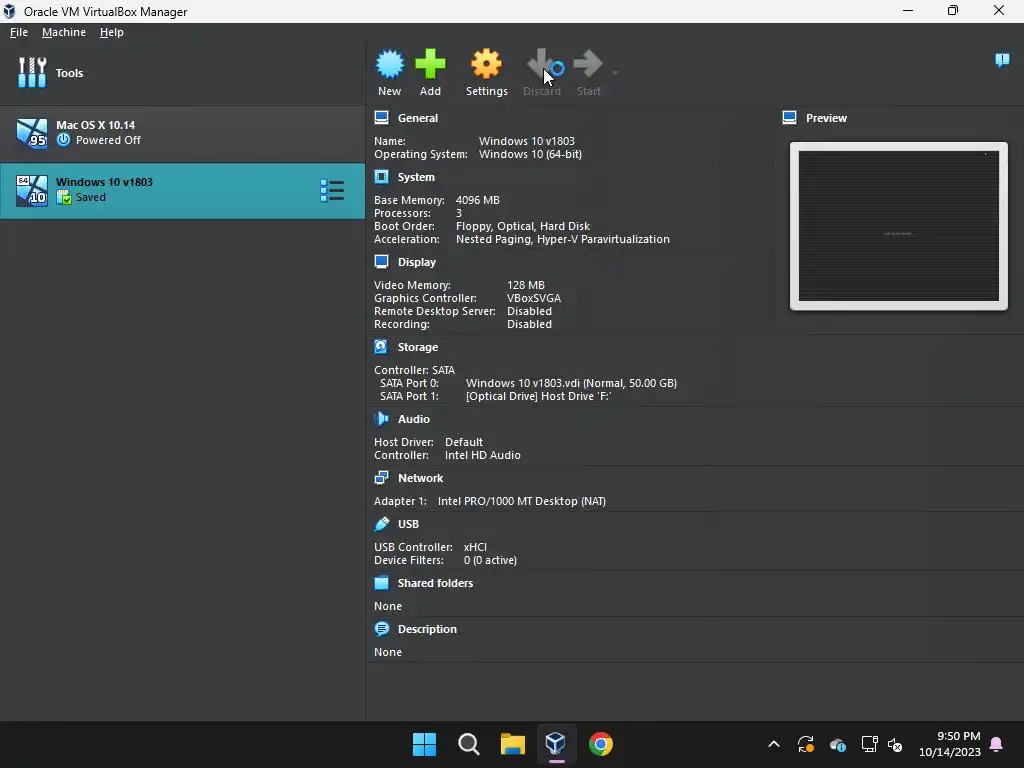This screenshot has width=1024, height=768.
Task: Click the Mac OS X 10.14 machine icon
Action: point(31,133)
